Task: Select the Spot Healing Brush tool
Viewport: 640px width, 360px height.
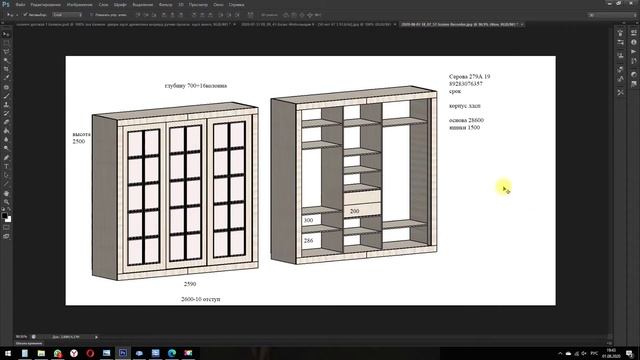Action: pyautogui.click(x=6, y=87)
